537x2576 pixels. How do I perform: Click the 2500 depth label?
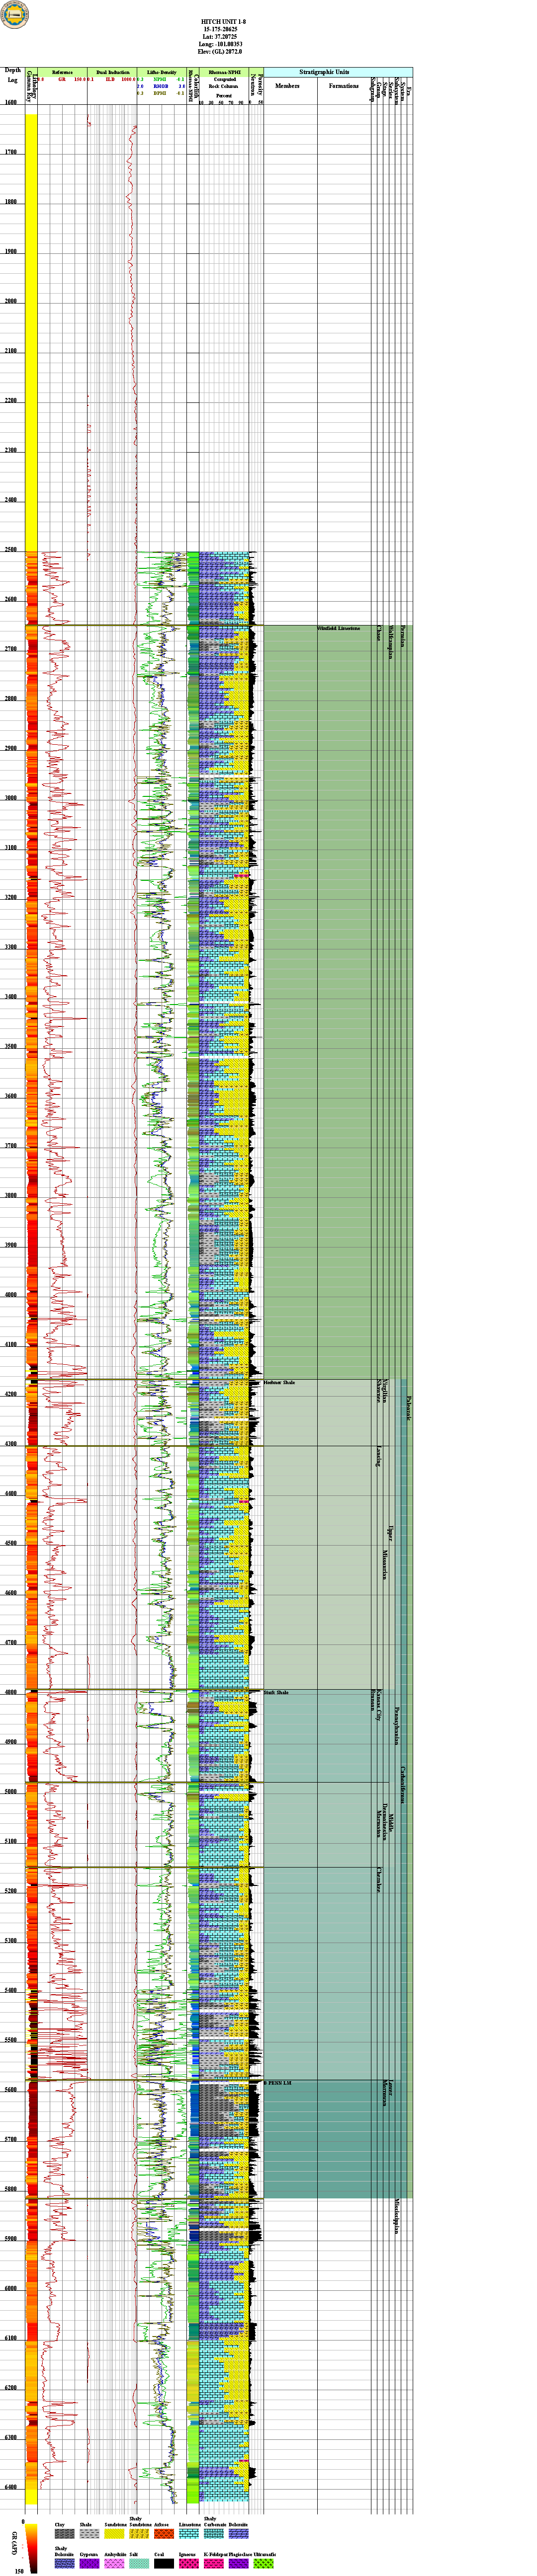pyautogui.click(x=11, y=551)
